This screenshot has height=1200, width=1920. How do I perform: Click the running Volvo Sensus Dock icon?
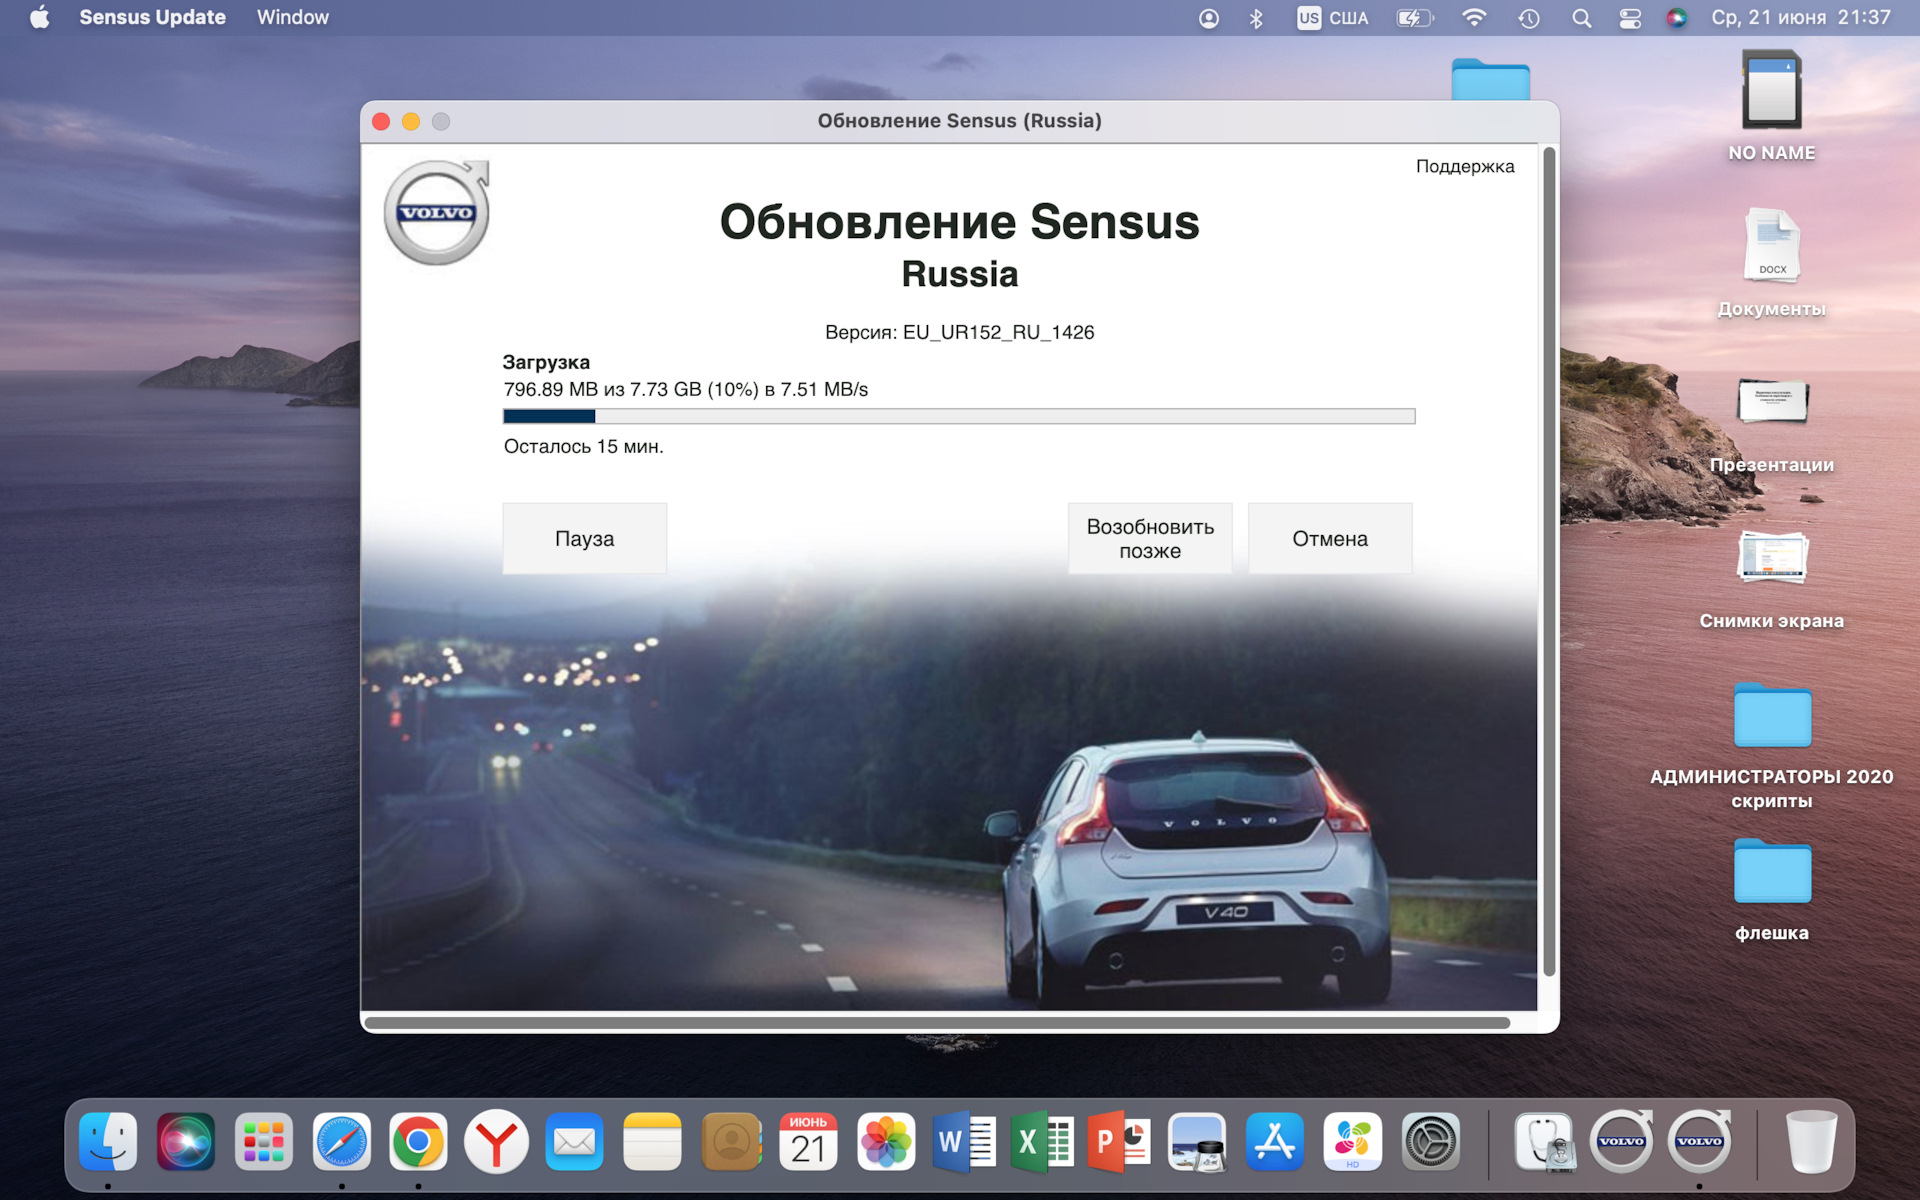coord(1700,1141)
